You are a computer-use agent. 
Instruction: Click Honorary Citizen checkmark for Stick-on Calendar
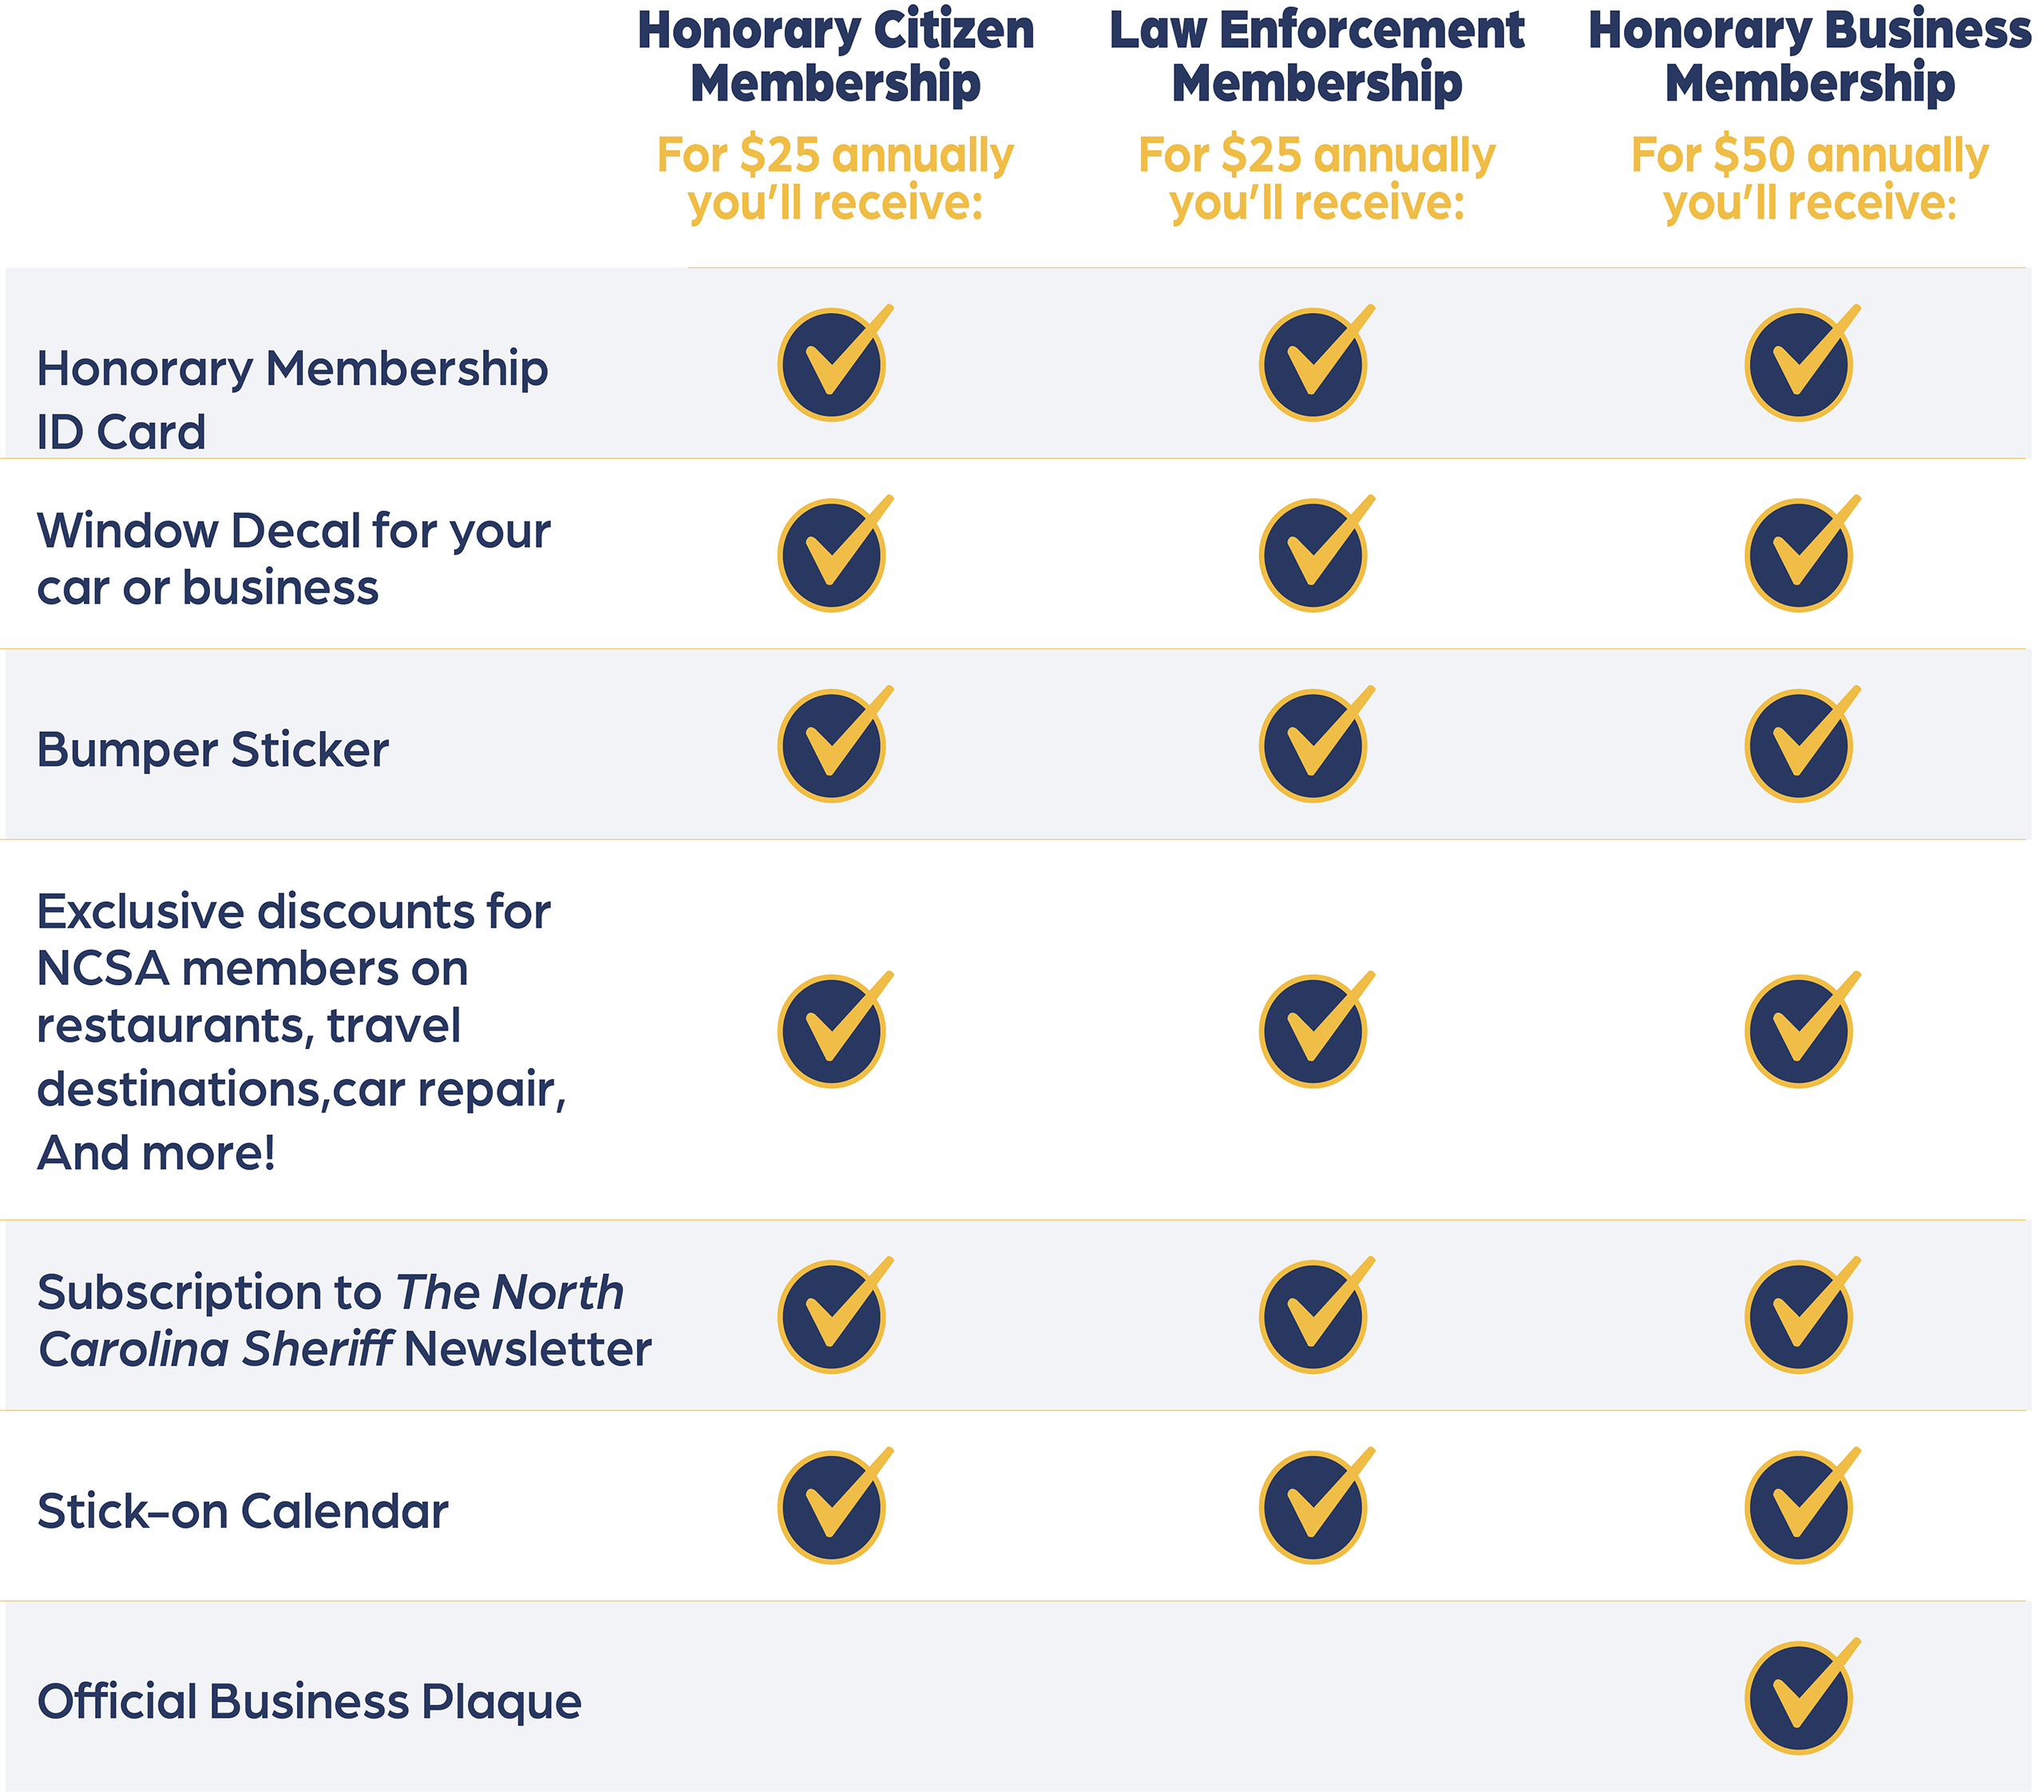(x=835, y=1506)
